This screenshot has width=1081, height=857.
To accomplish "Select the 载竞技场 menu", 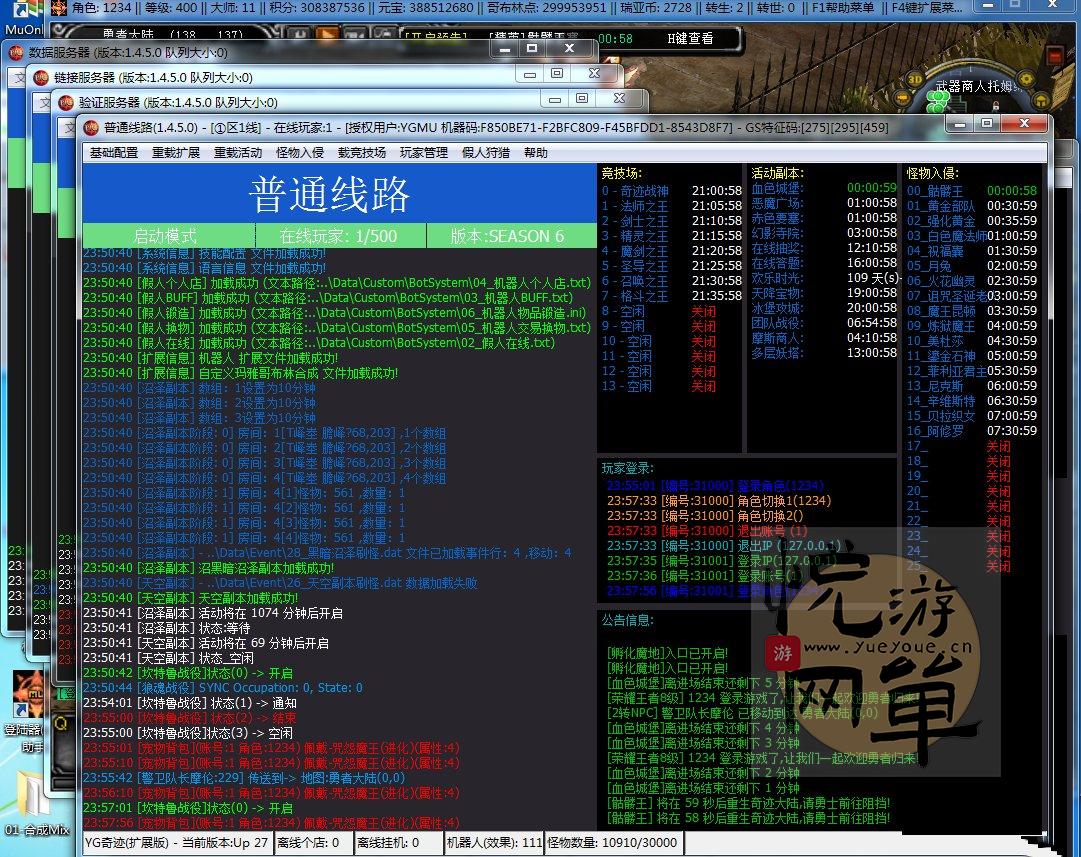I will (x=362, y=153).
